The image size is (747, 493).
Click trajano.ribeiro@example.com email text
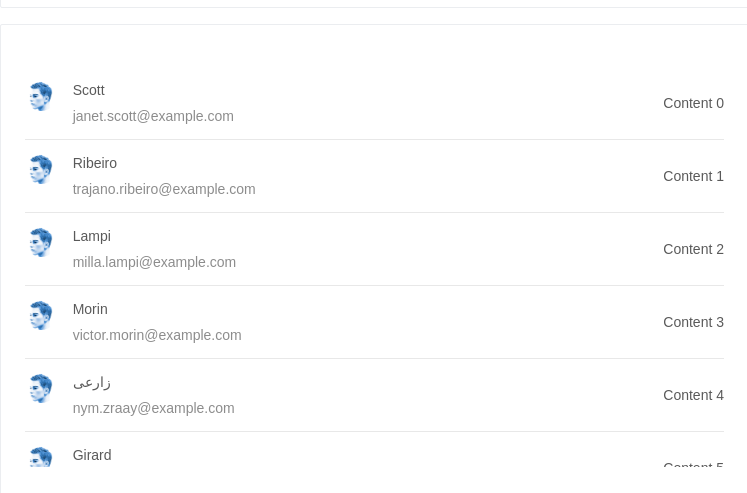click(164, 189)
